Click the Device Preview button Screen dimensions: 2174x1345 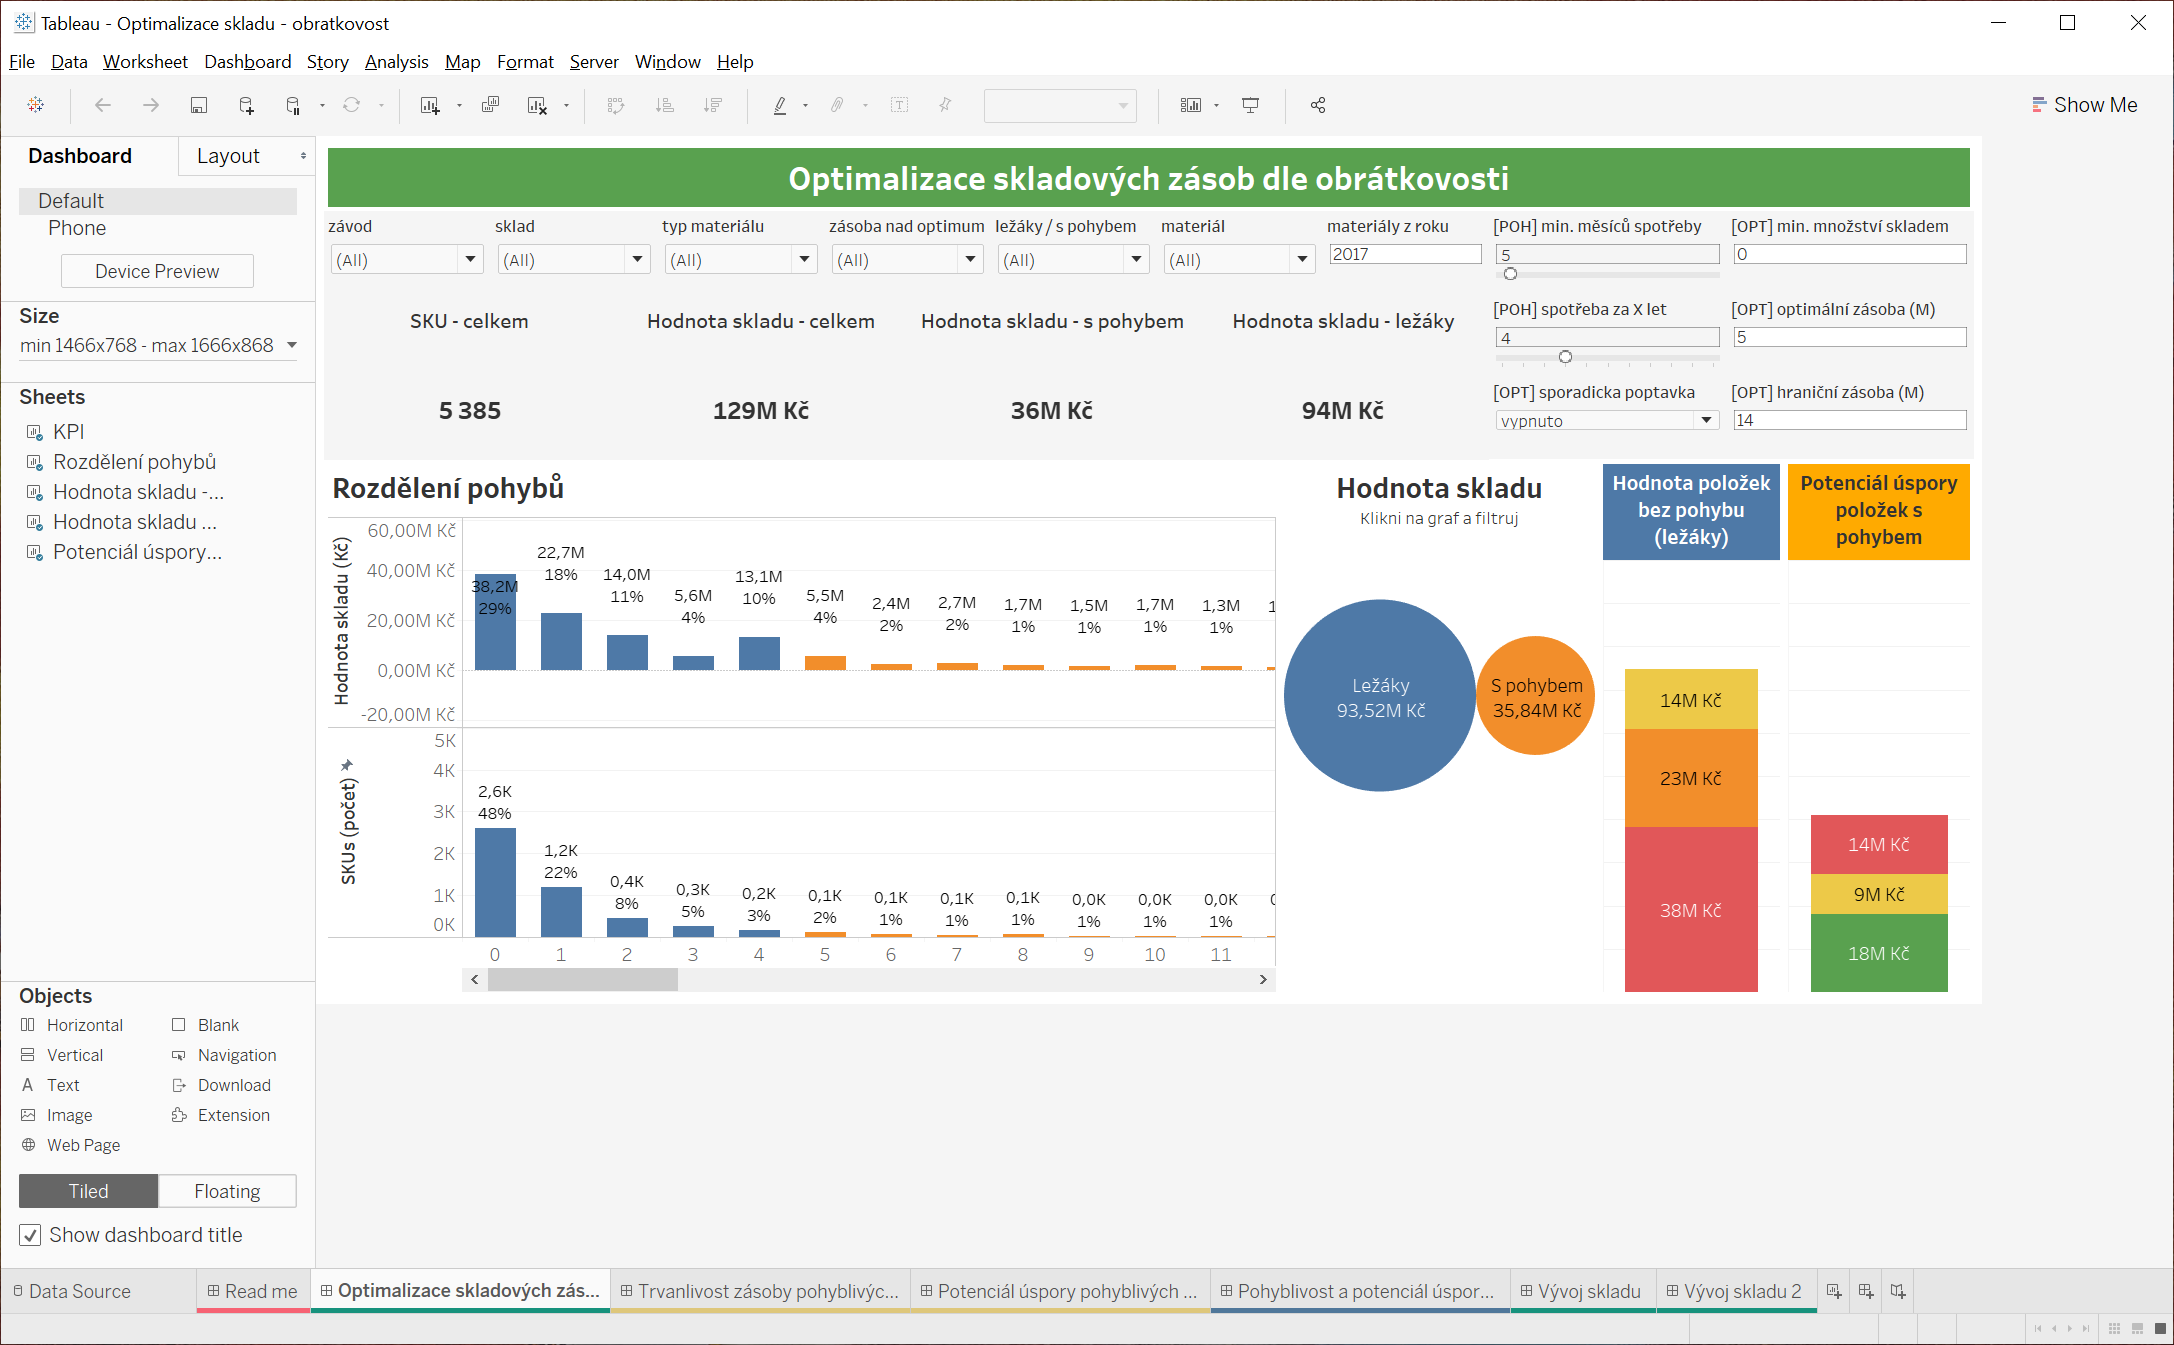point(157,271)
